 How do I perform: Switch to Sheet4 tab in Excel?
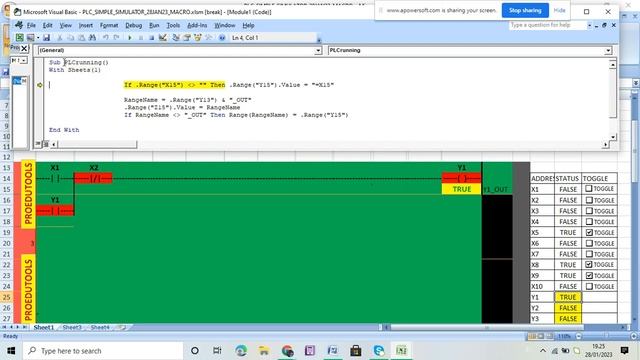[100, 327]
